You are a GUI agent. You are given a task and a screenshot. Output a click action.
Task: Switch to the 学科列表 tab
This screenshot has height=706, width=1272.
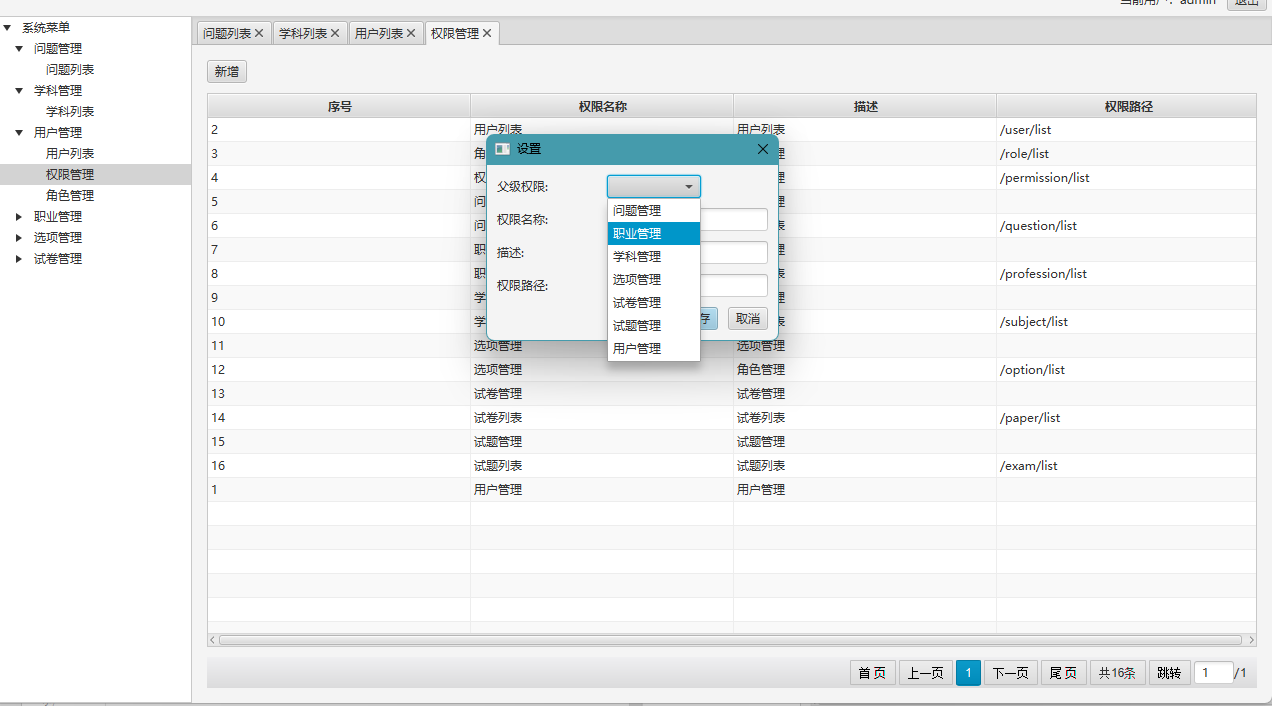(x=302, y=33)
